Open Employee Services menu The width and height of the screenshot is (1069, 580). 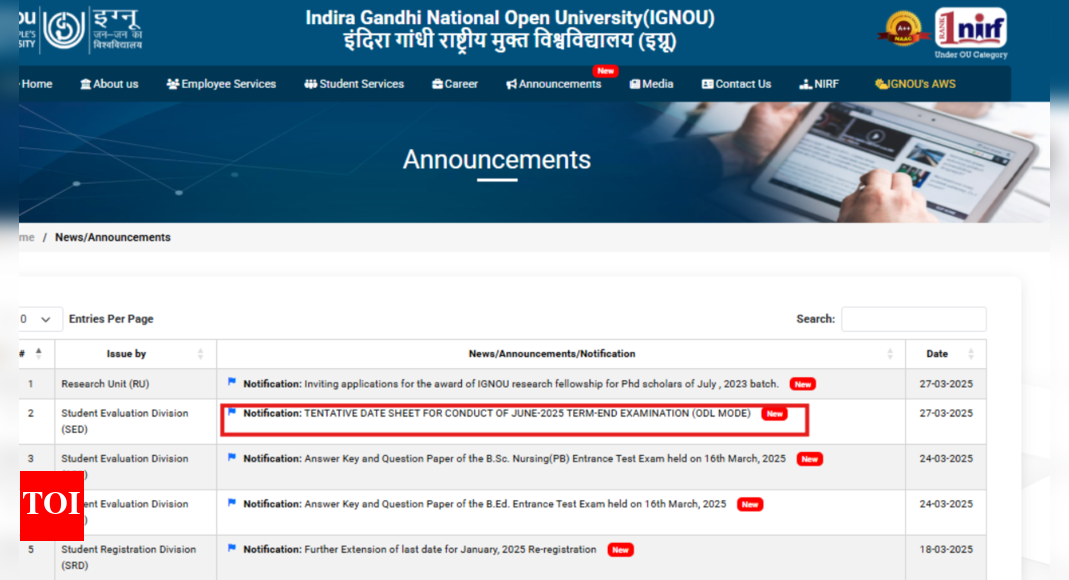221,84
